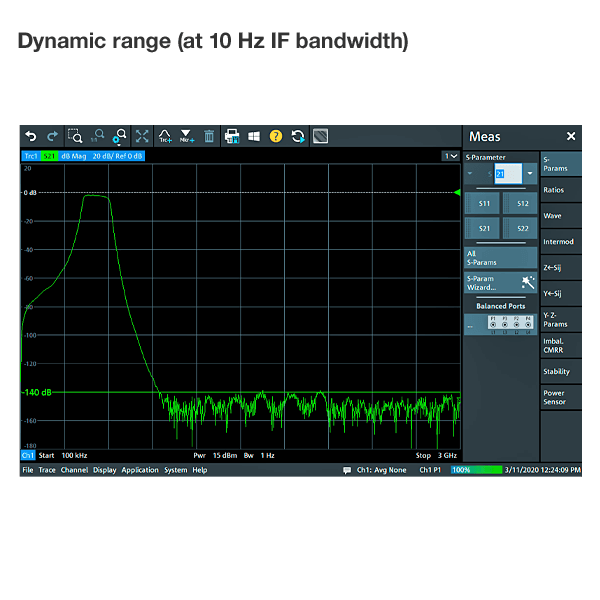Open help with yellow question icon
This screenshot has height=600, width=600.
coord(276,136)
